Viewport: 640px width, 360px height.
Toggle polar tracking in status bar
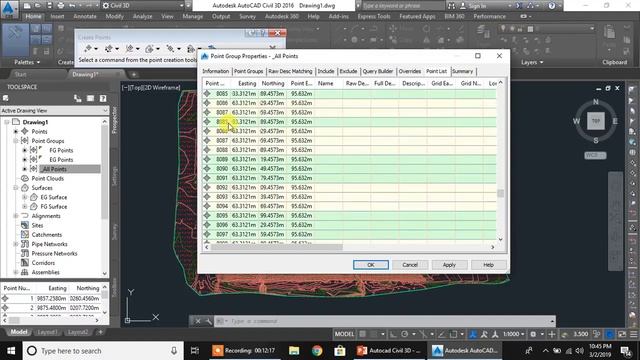[x=404, y=334]
